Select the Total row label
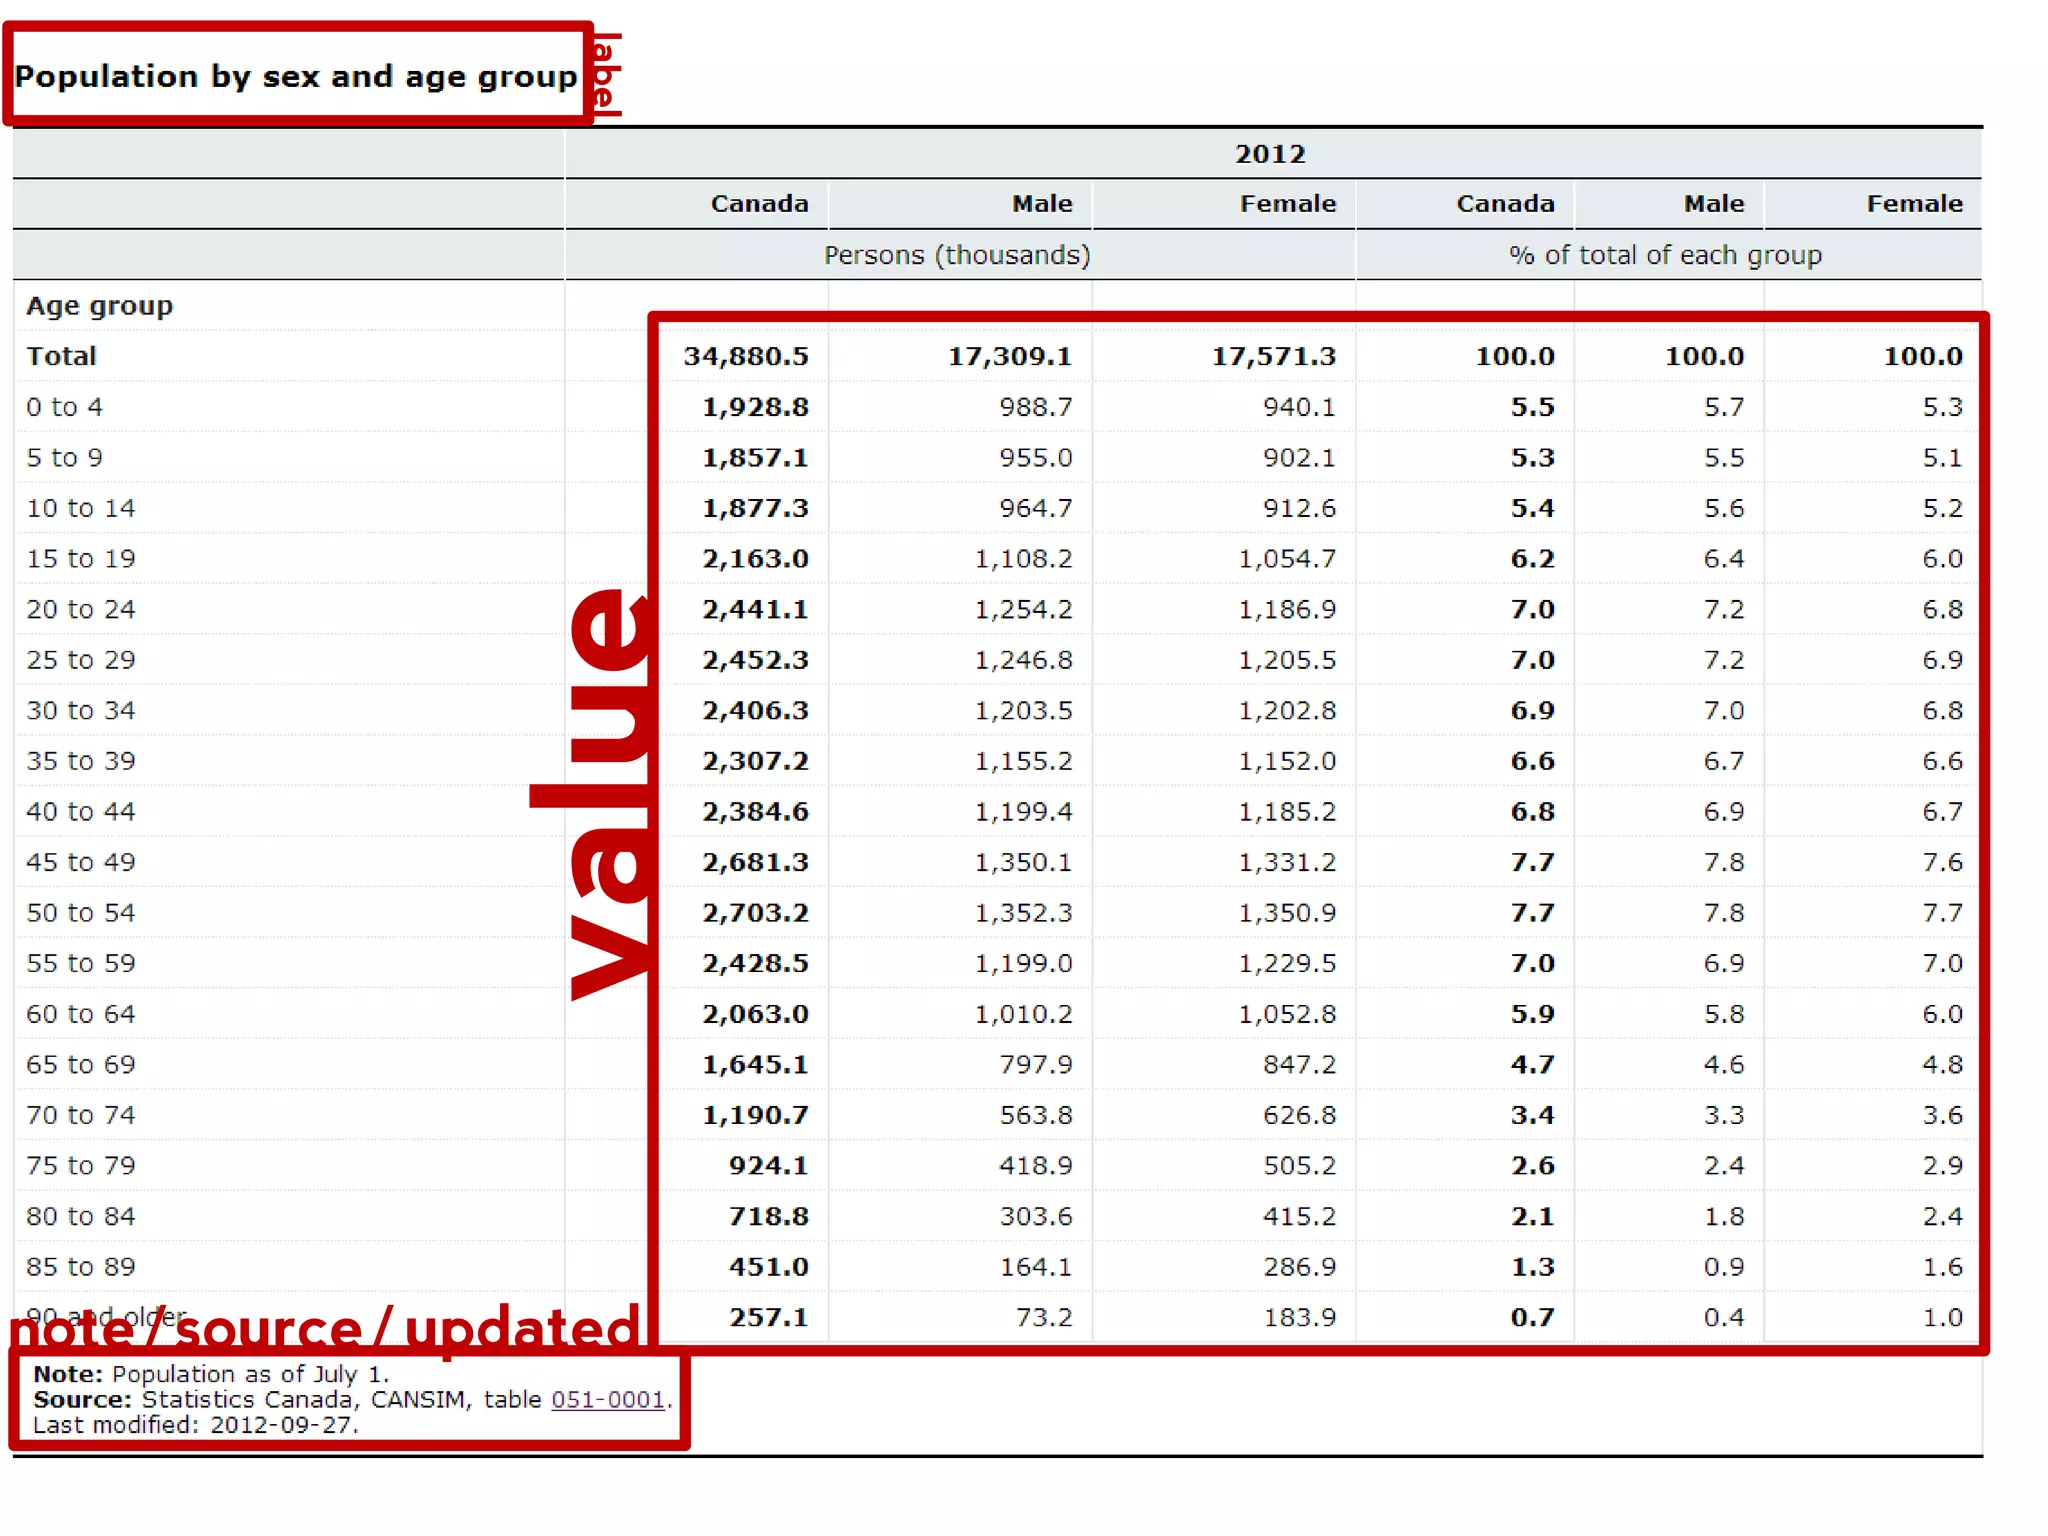Screen dimensions: 2048x1536 coord(62,356)
